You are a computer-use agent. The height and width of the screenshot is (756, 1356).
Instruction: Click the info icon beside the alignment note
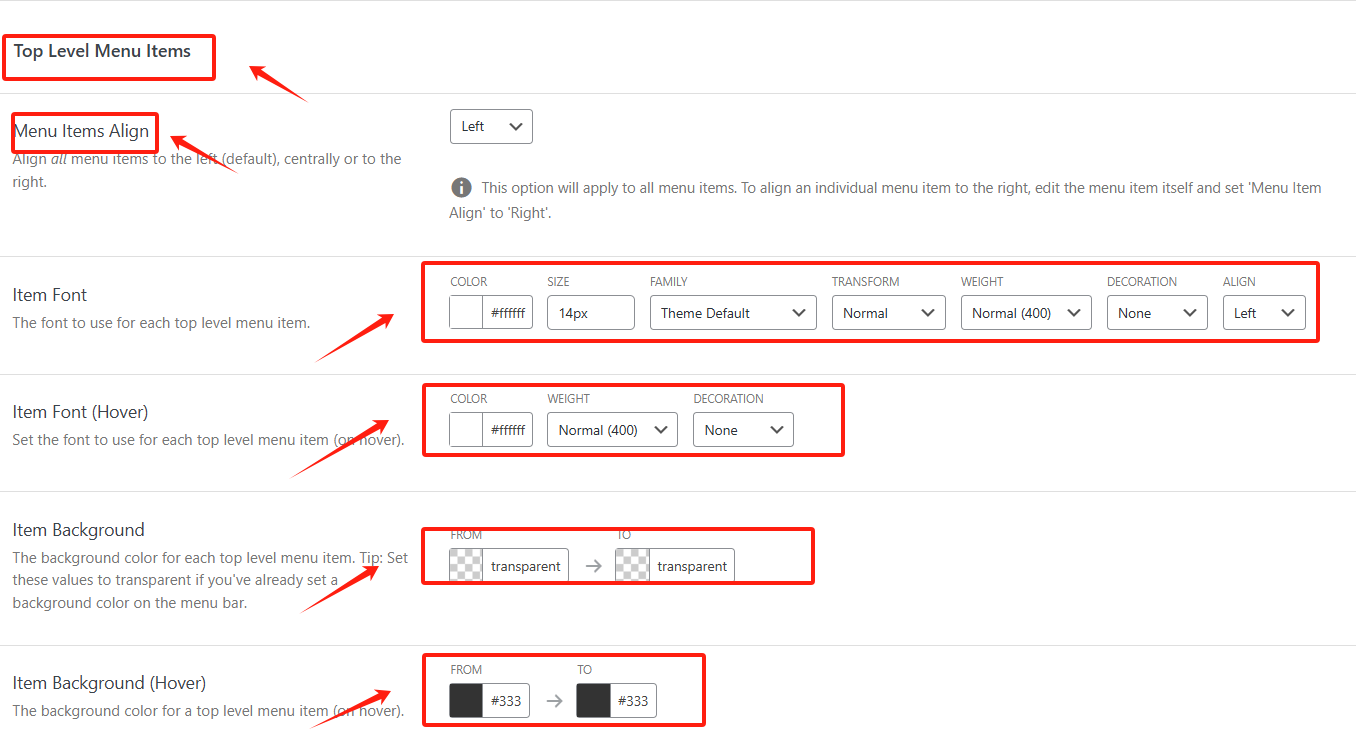pyautogui.click(x=461, y=188)
